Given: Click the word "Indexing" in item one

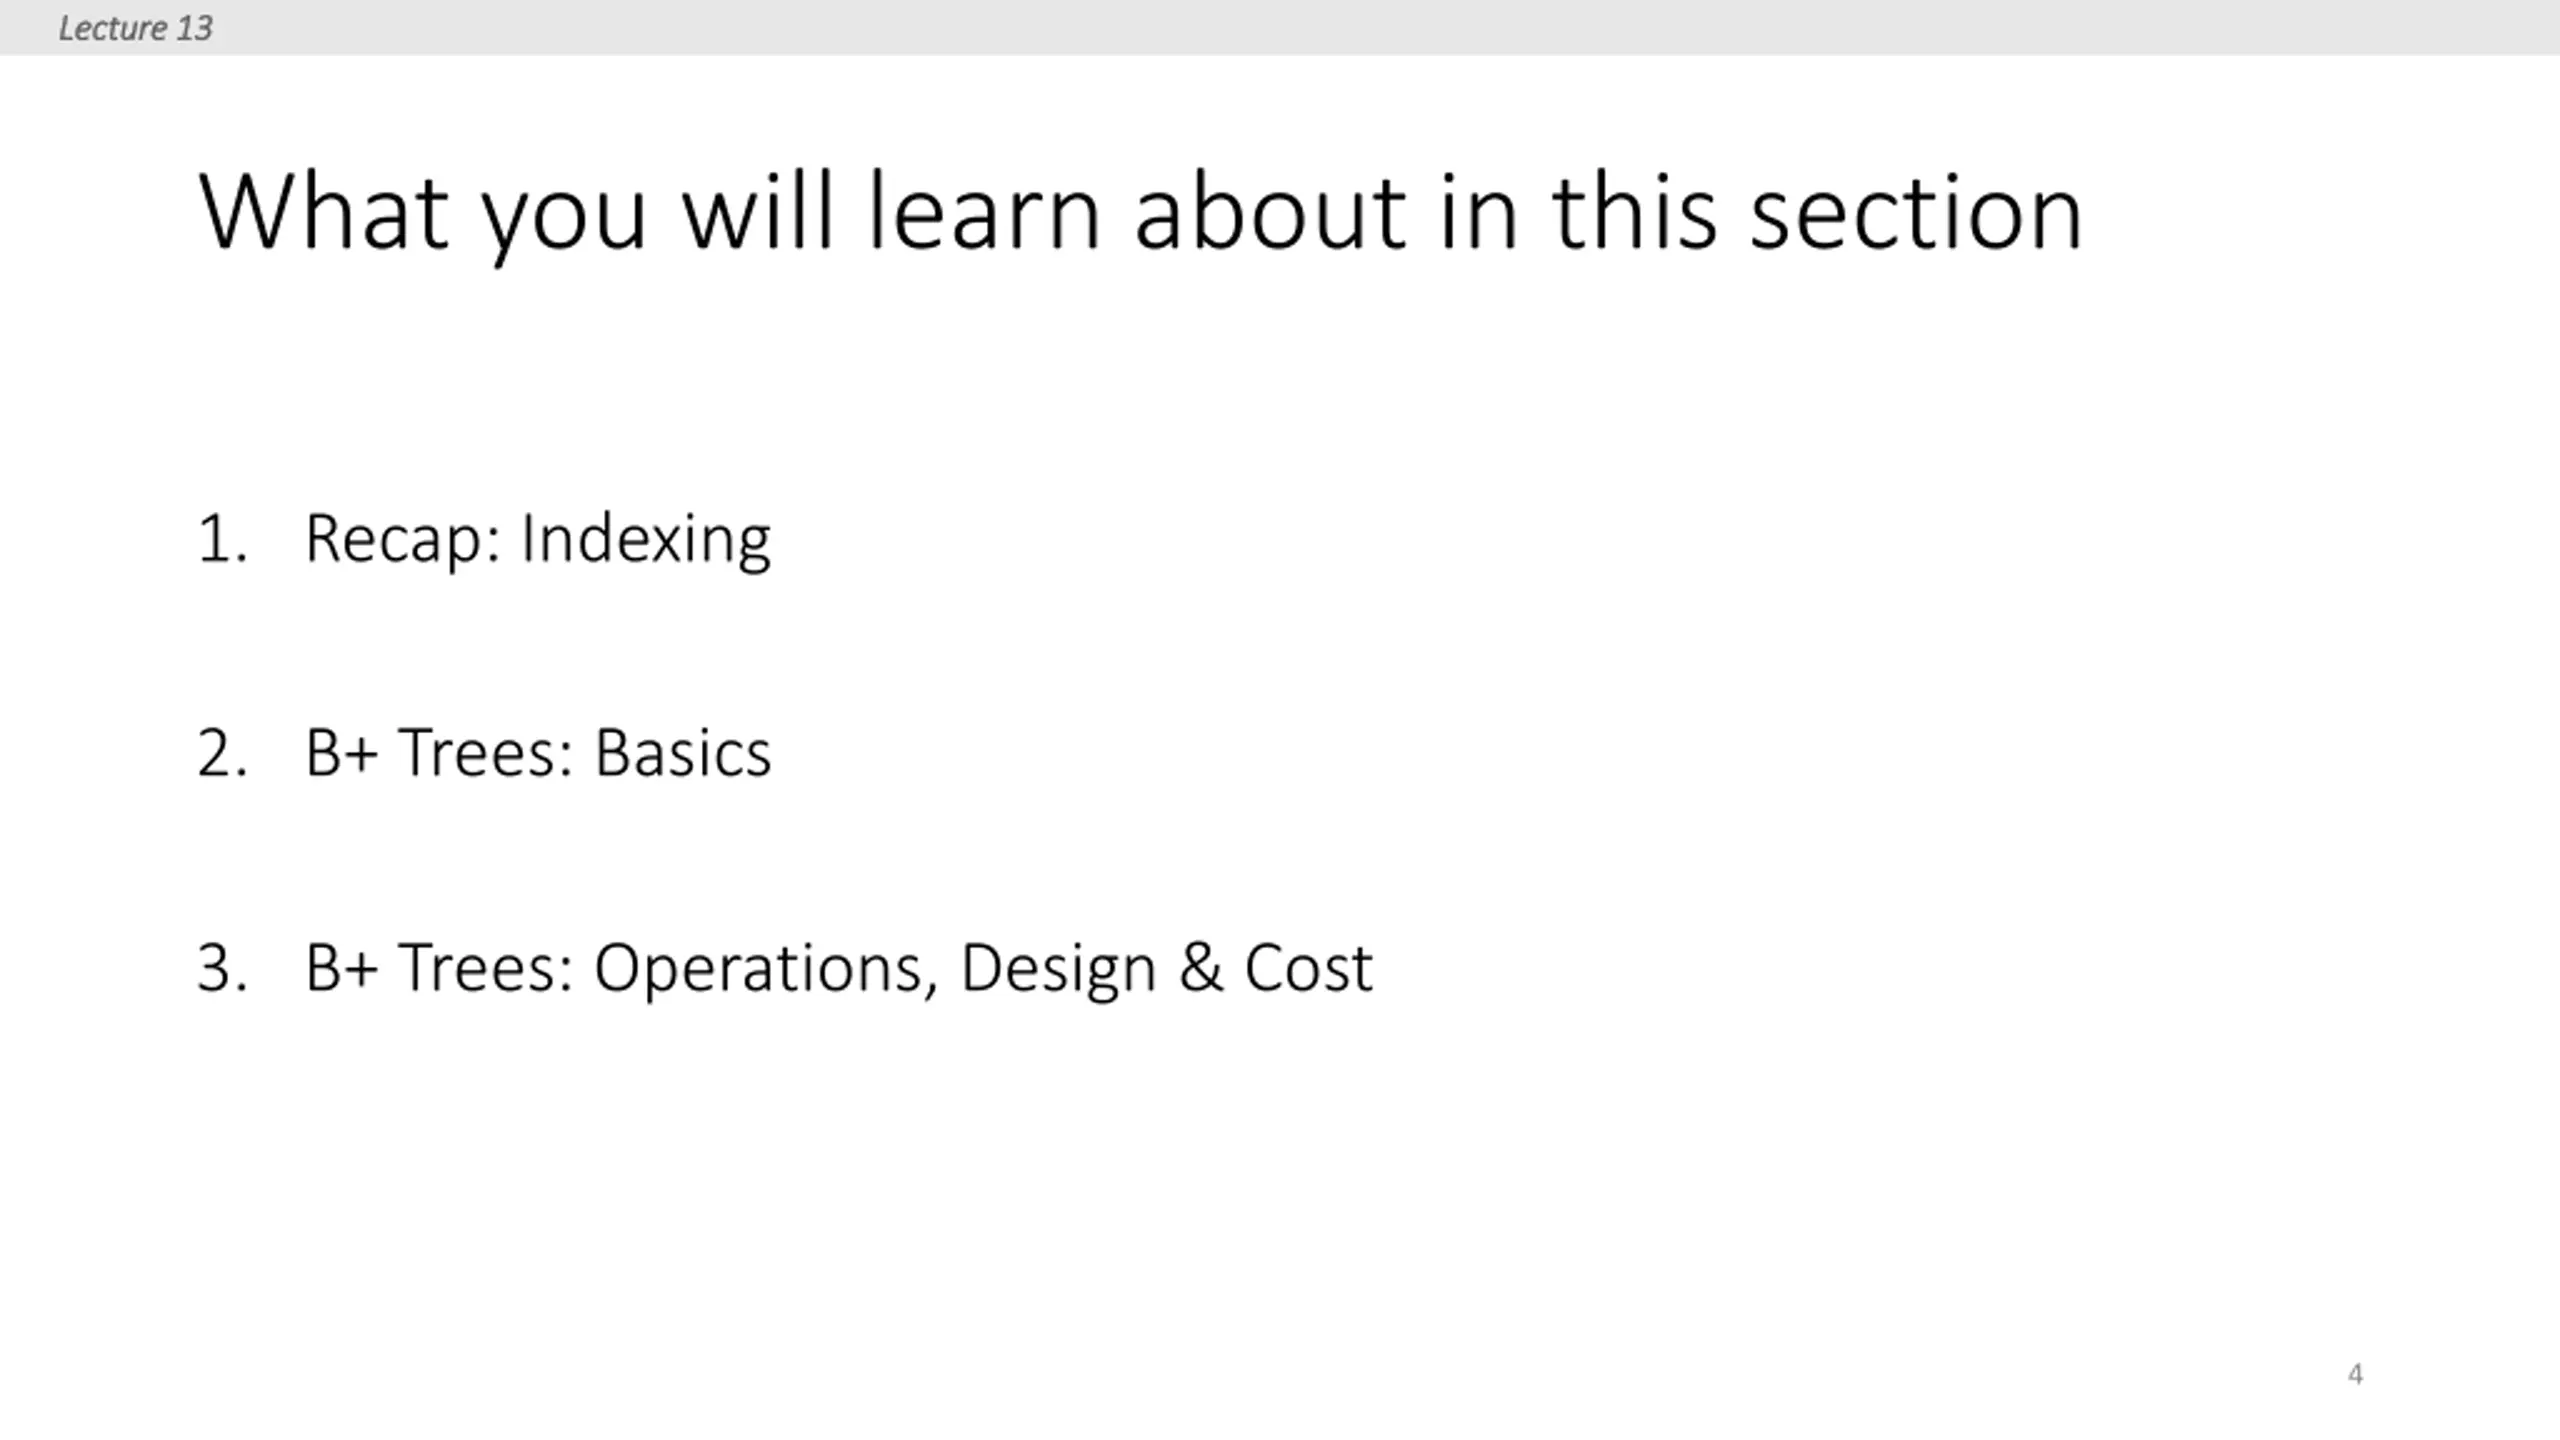Looking at the screenshot, I should (x=646, y=539).
